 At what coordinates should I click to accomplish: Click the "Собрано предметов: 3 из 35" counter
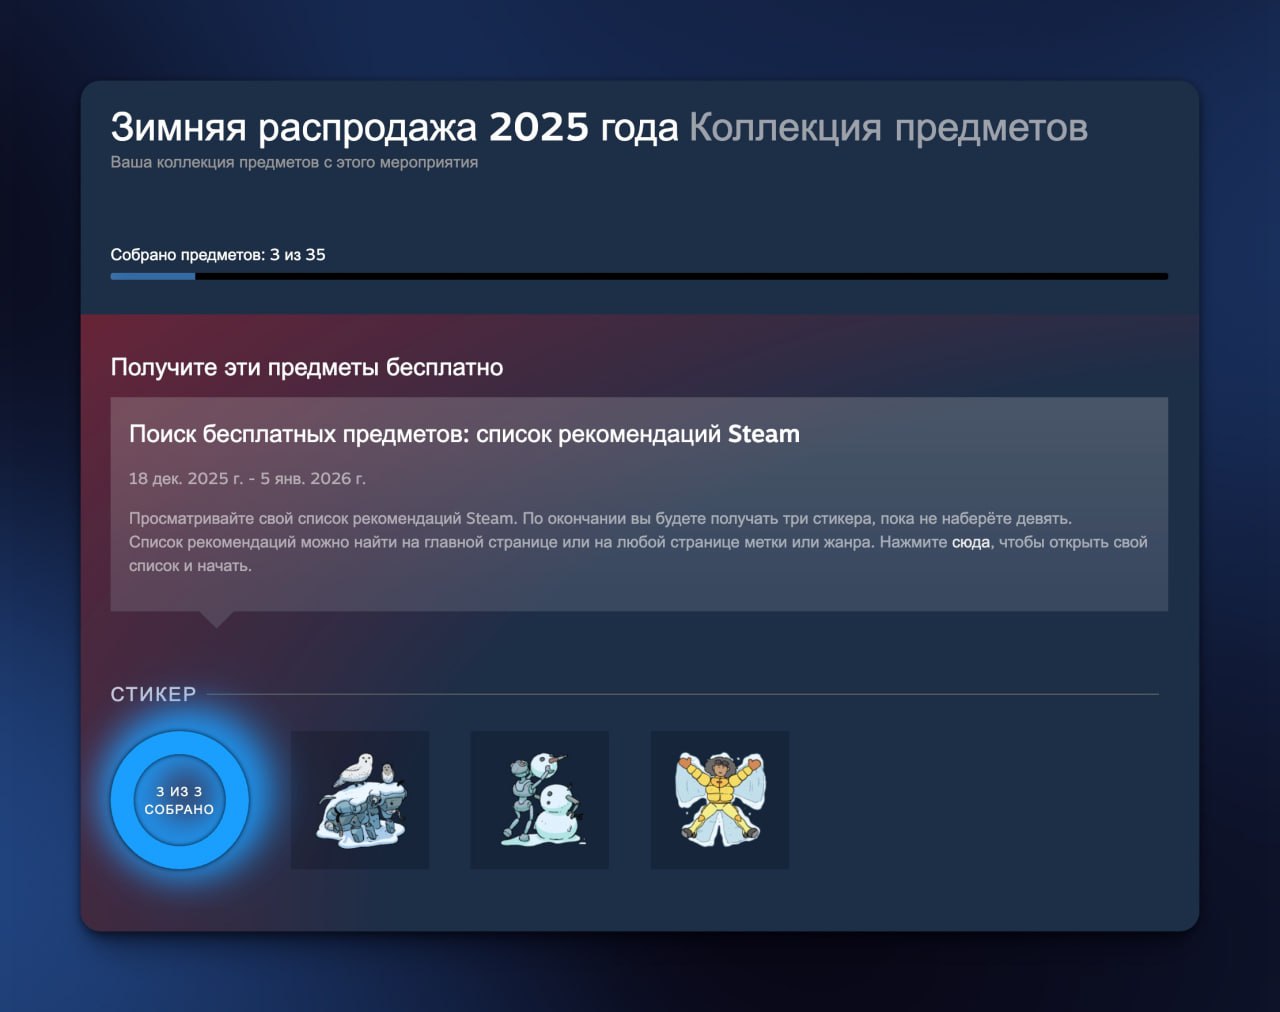point(218,255)
